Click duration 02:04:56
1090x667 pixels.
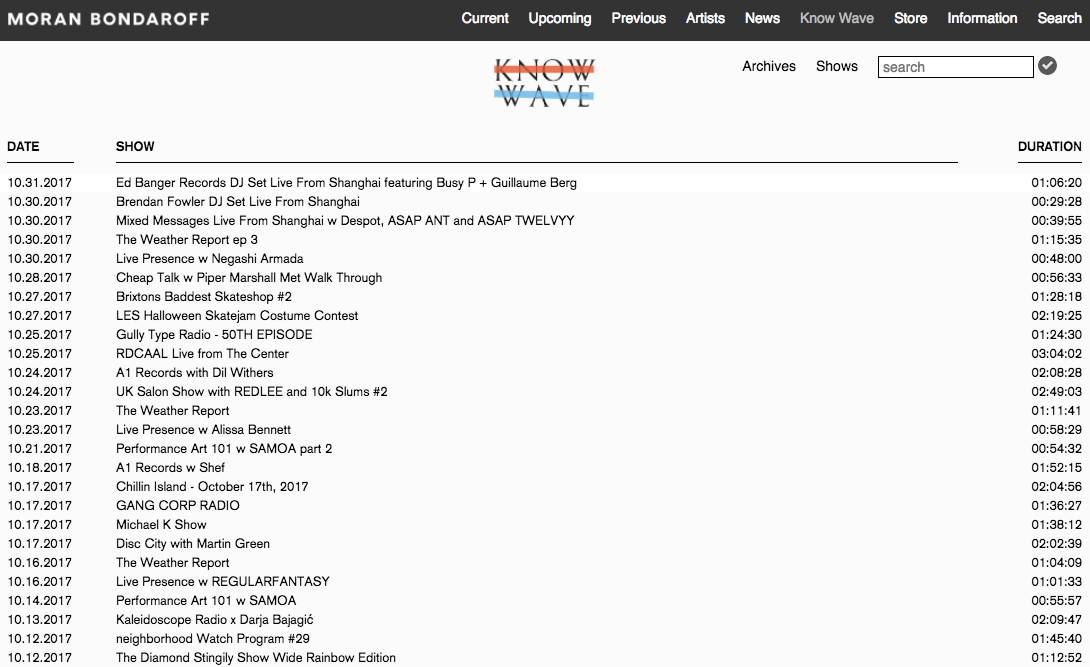coord(1056,486)
